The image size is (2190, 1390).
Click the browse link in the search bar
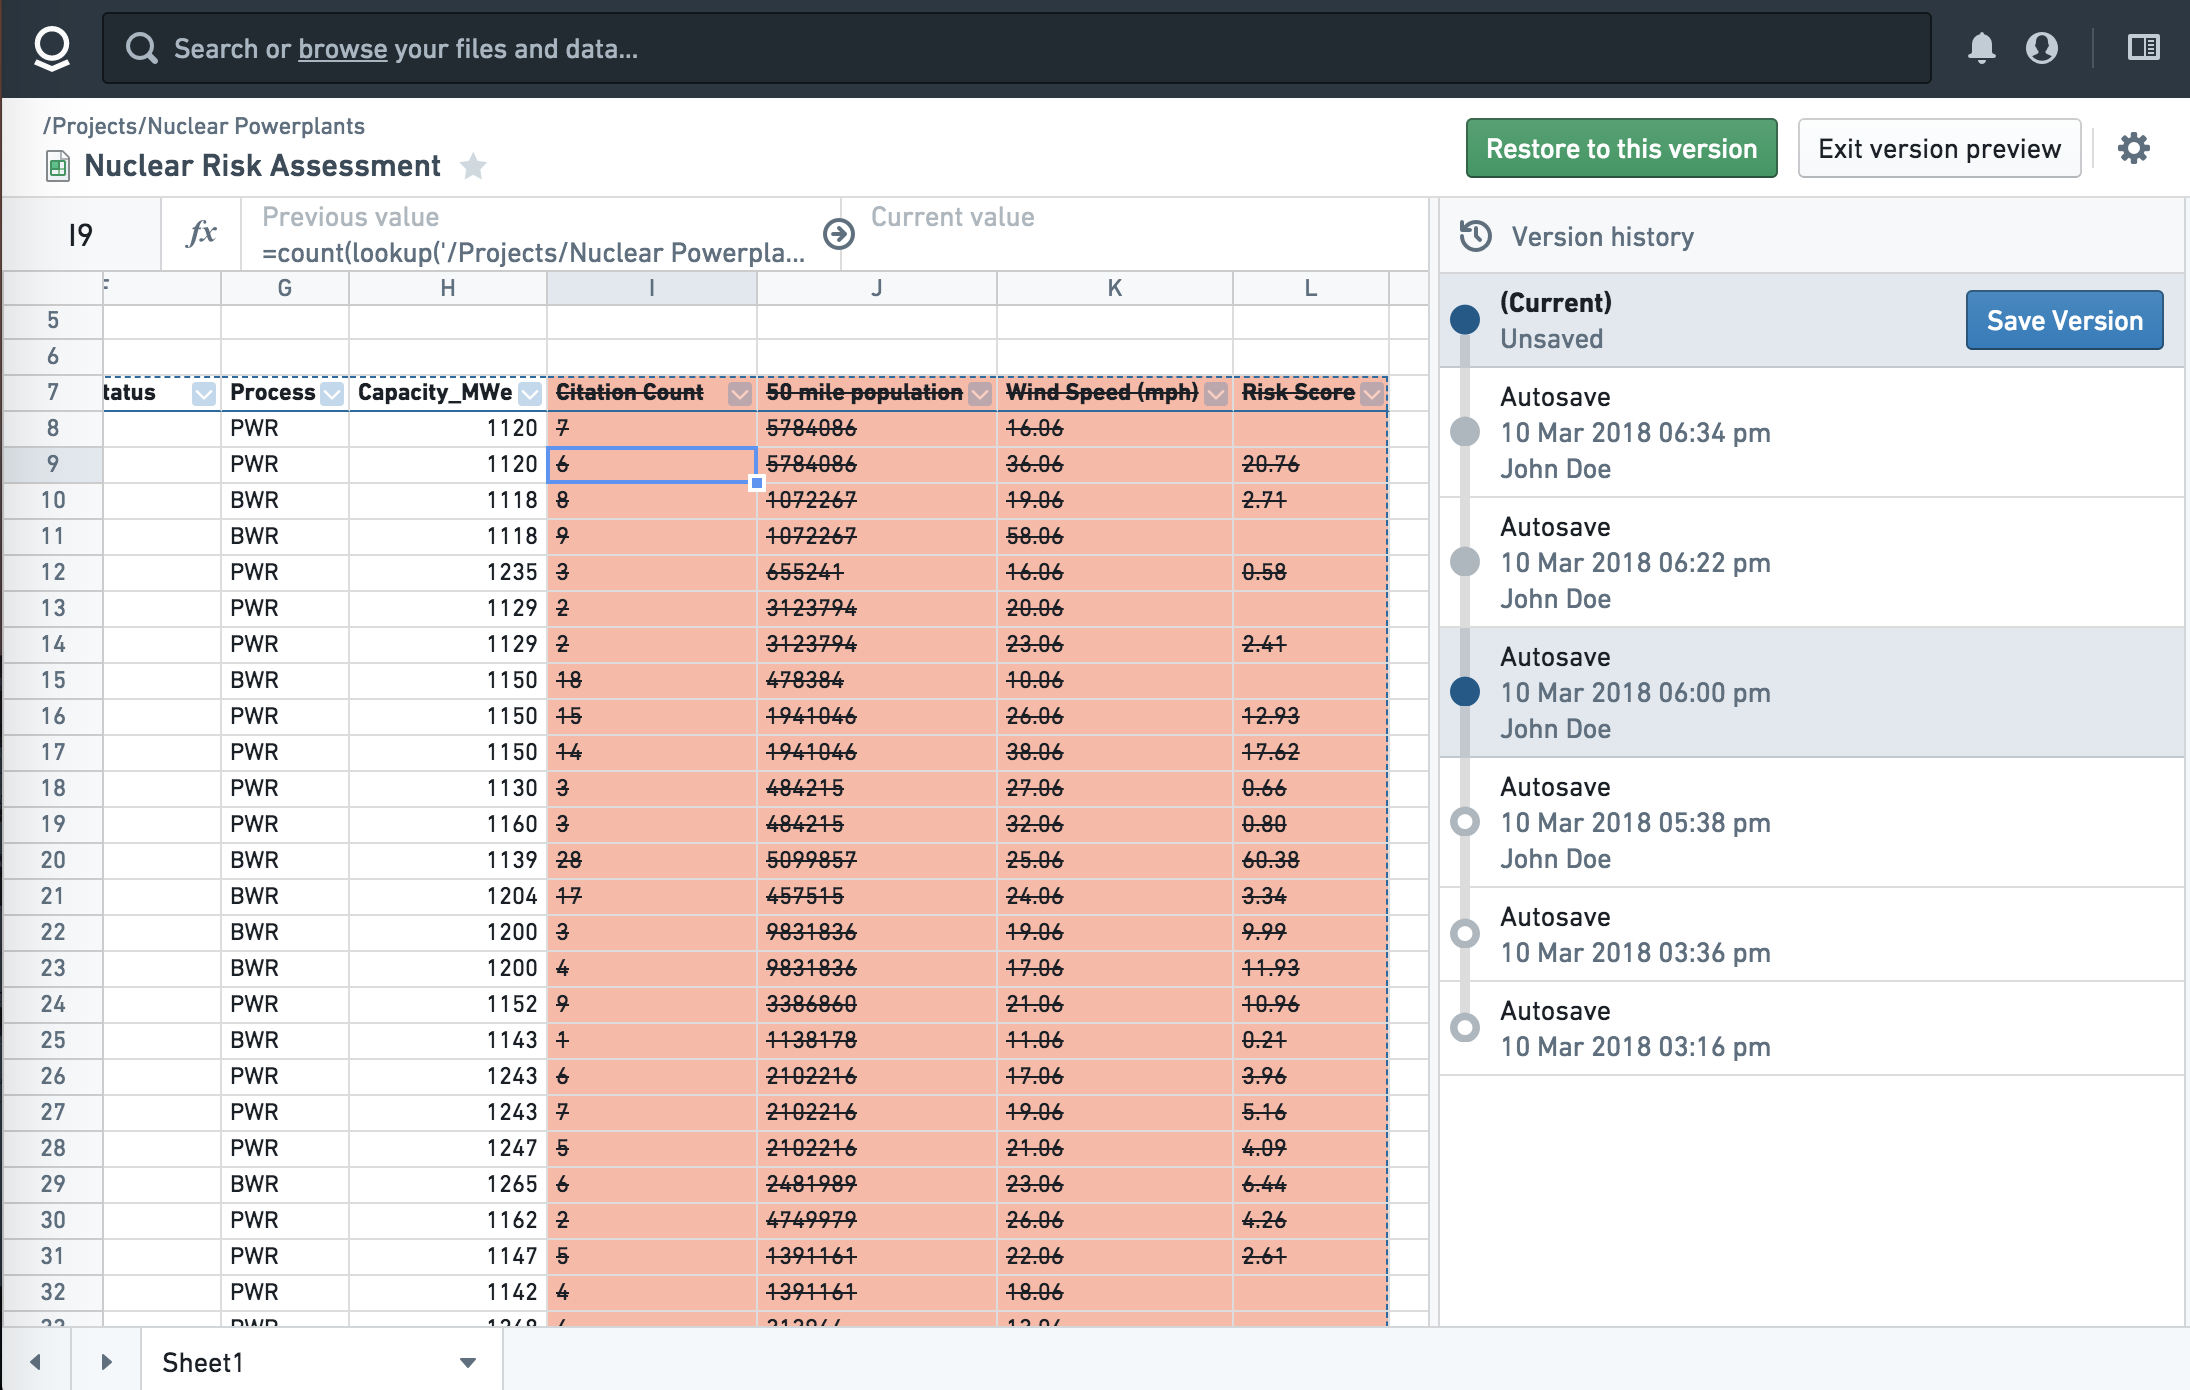(x=342, y=48)
